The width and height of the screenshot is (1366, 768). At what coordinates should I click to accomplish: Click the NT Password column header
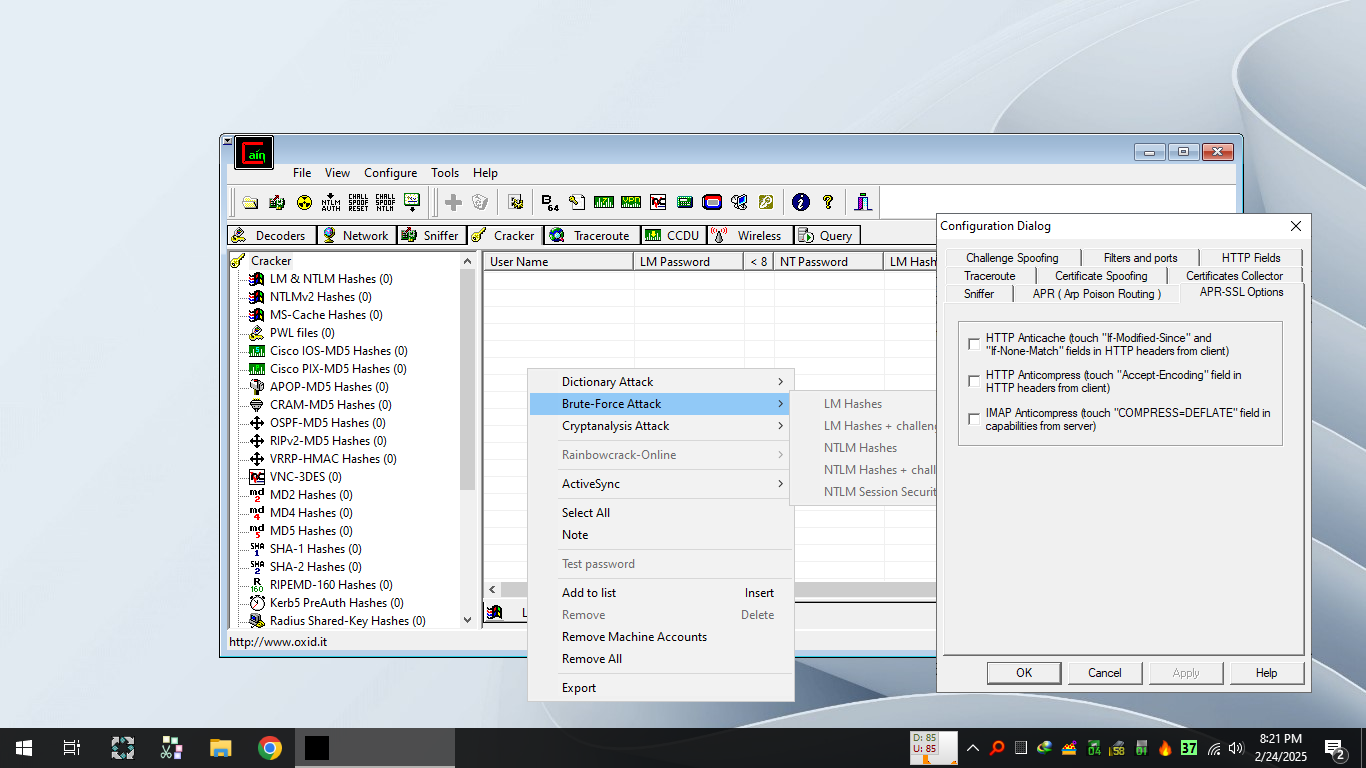coord(829,262)
